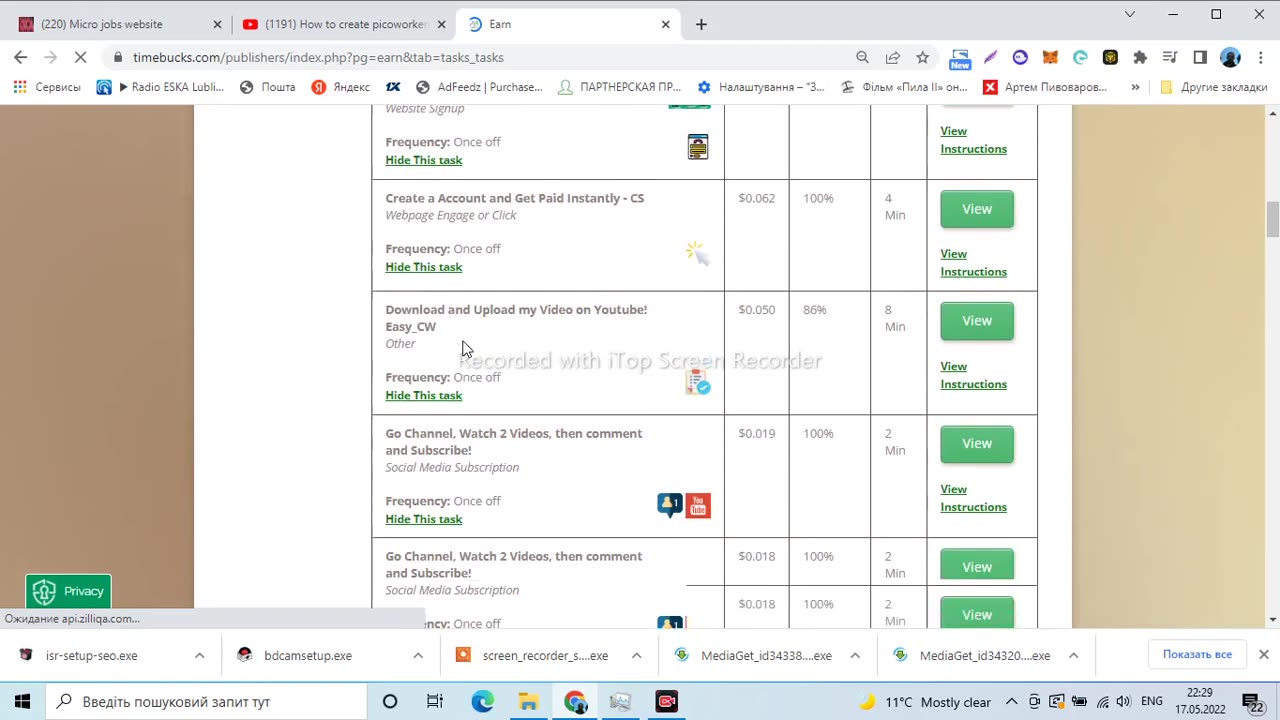Viewport: 1280px width, 720px height.
Task: Open a new browser tab with plus
Action: [x=701, y=24]
